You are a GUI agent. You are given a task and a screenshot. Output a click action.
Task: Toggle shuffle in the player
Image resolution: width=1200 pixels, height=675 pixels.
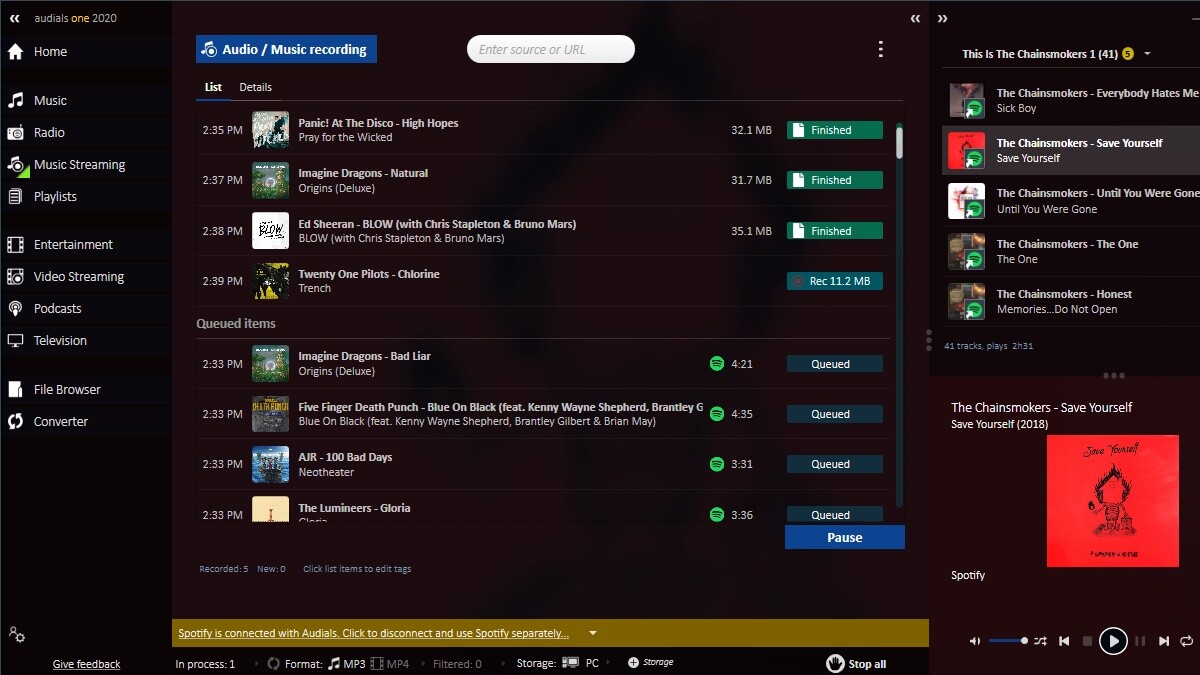(1040, 641)
